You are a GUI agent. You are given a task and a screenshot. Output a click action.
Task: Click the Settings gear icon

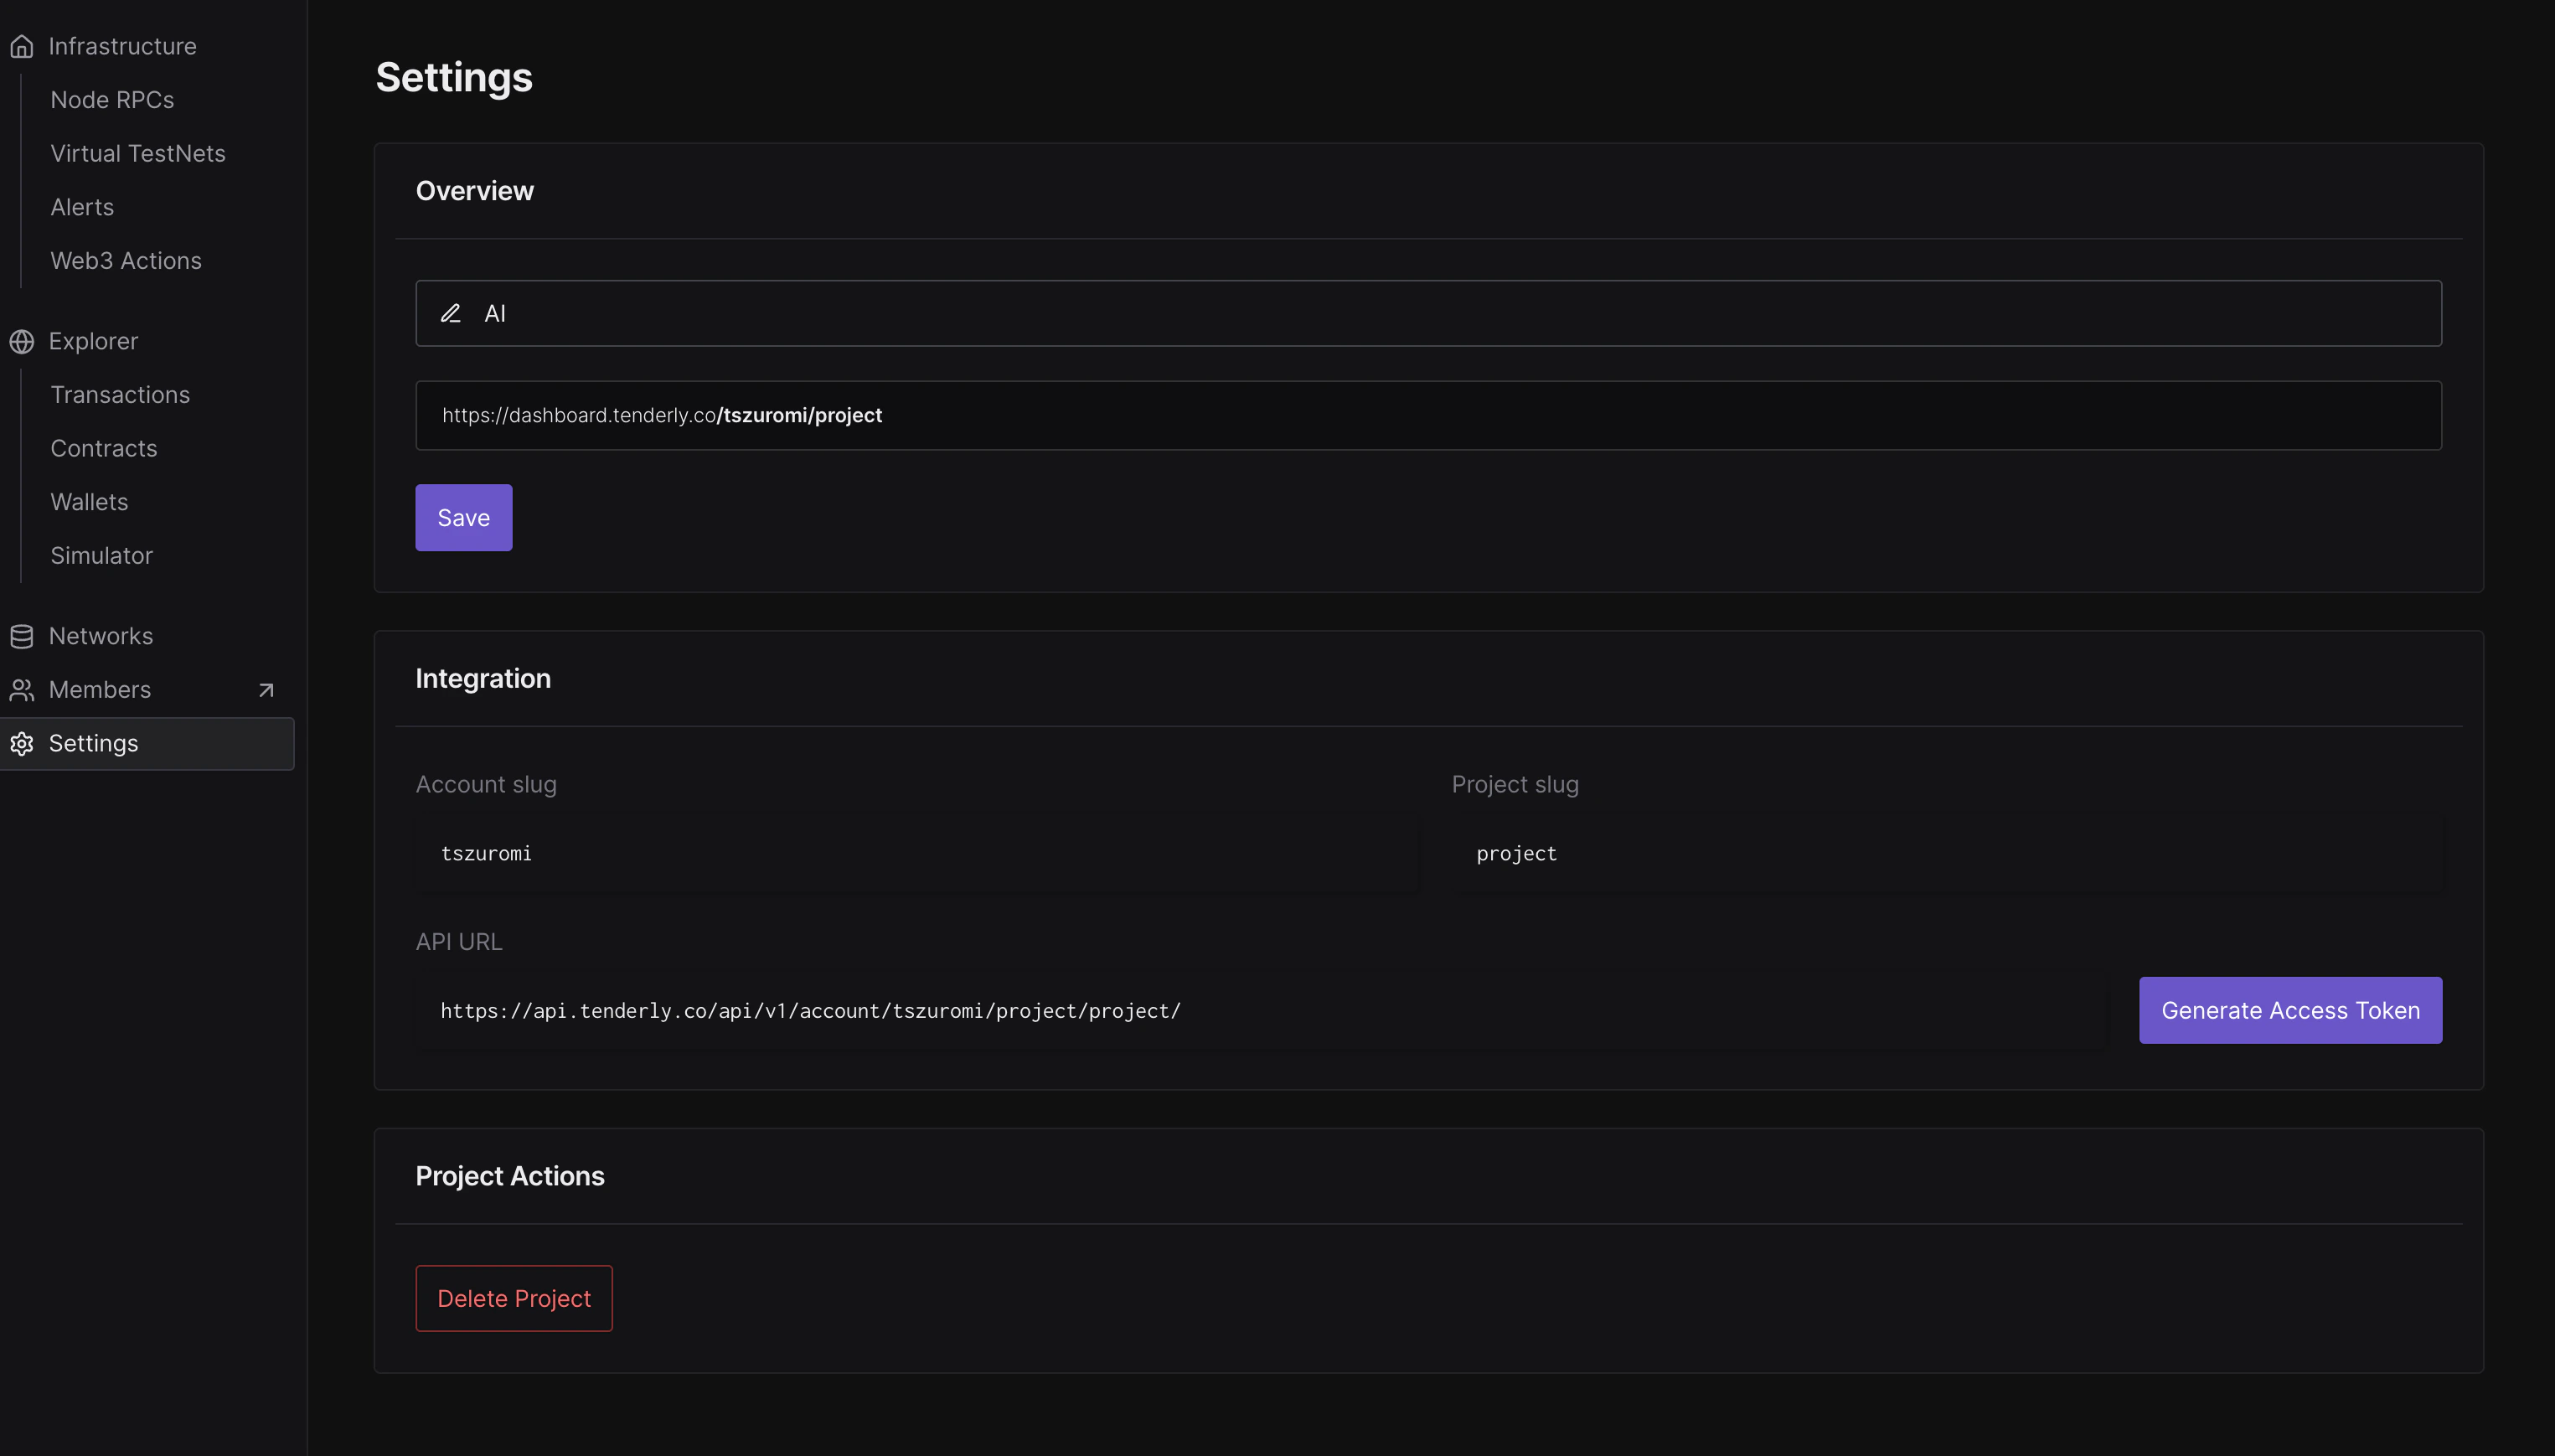(x=22, y=743)
